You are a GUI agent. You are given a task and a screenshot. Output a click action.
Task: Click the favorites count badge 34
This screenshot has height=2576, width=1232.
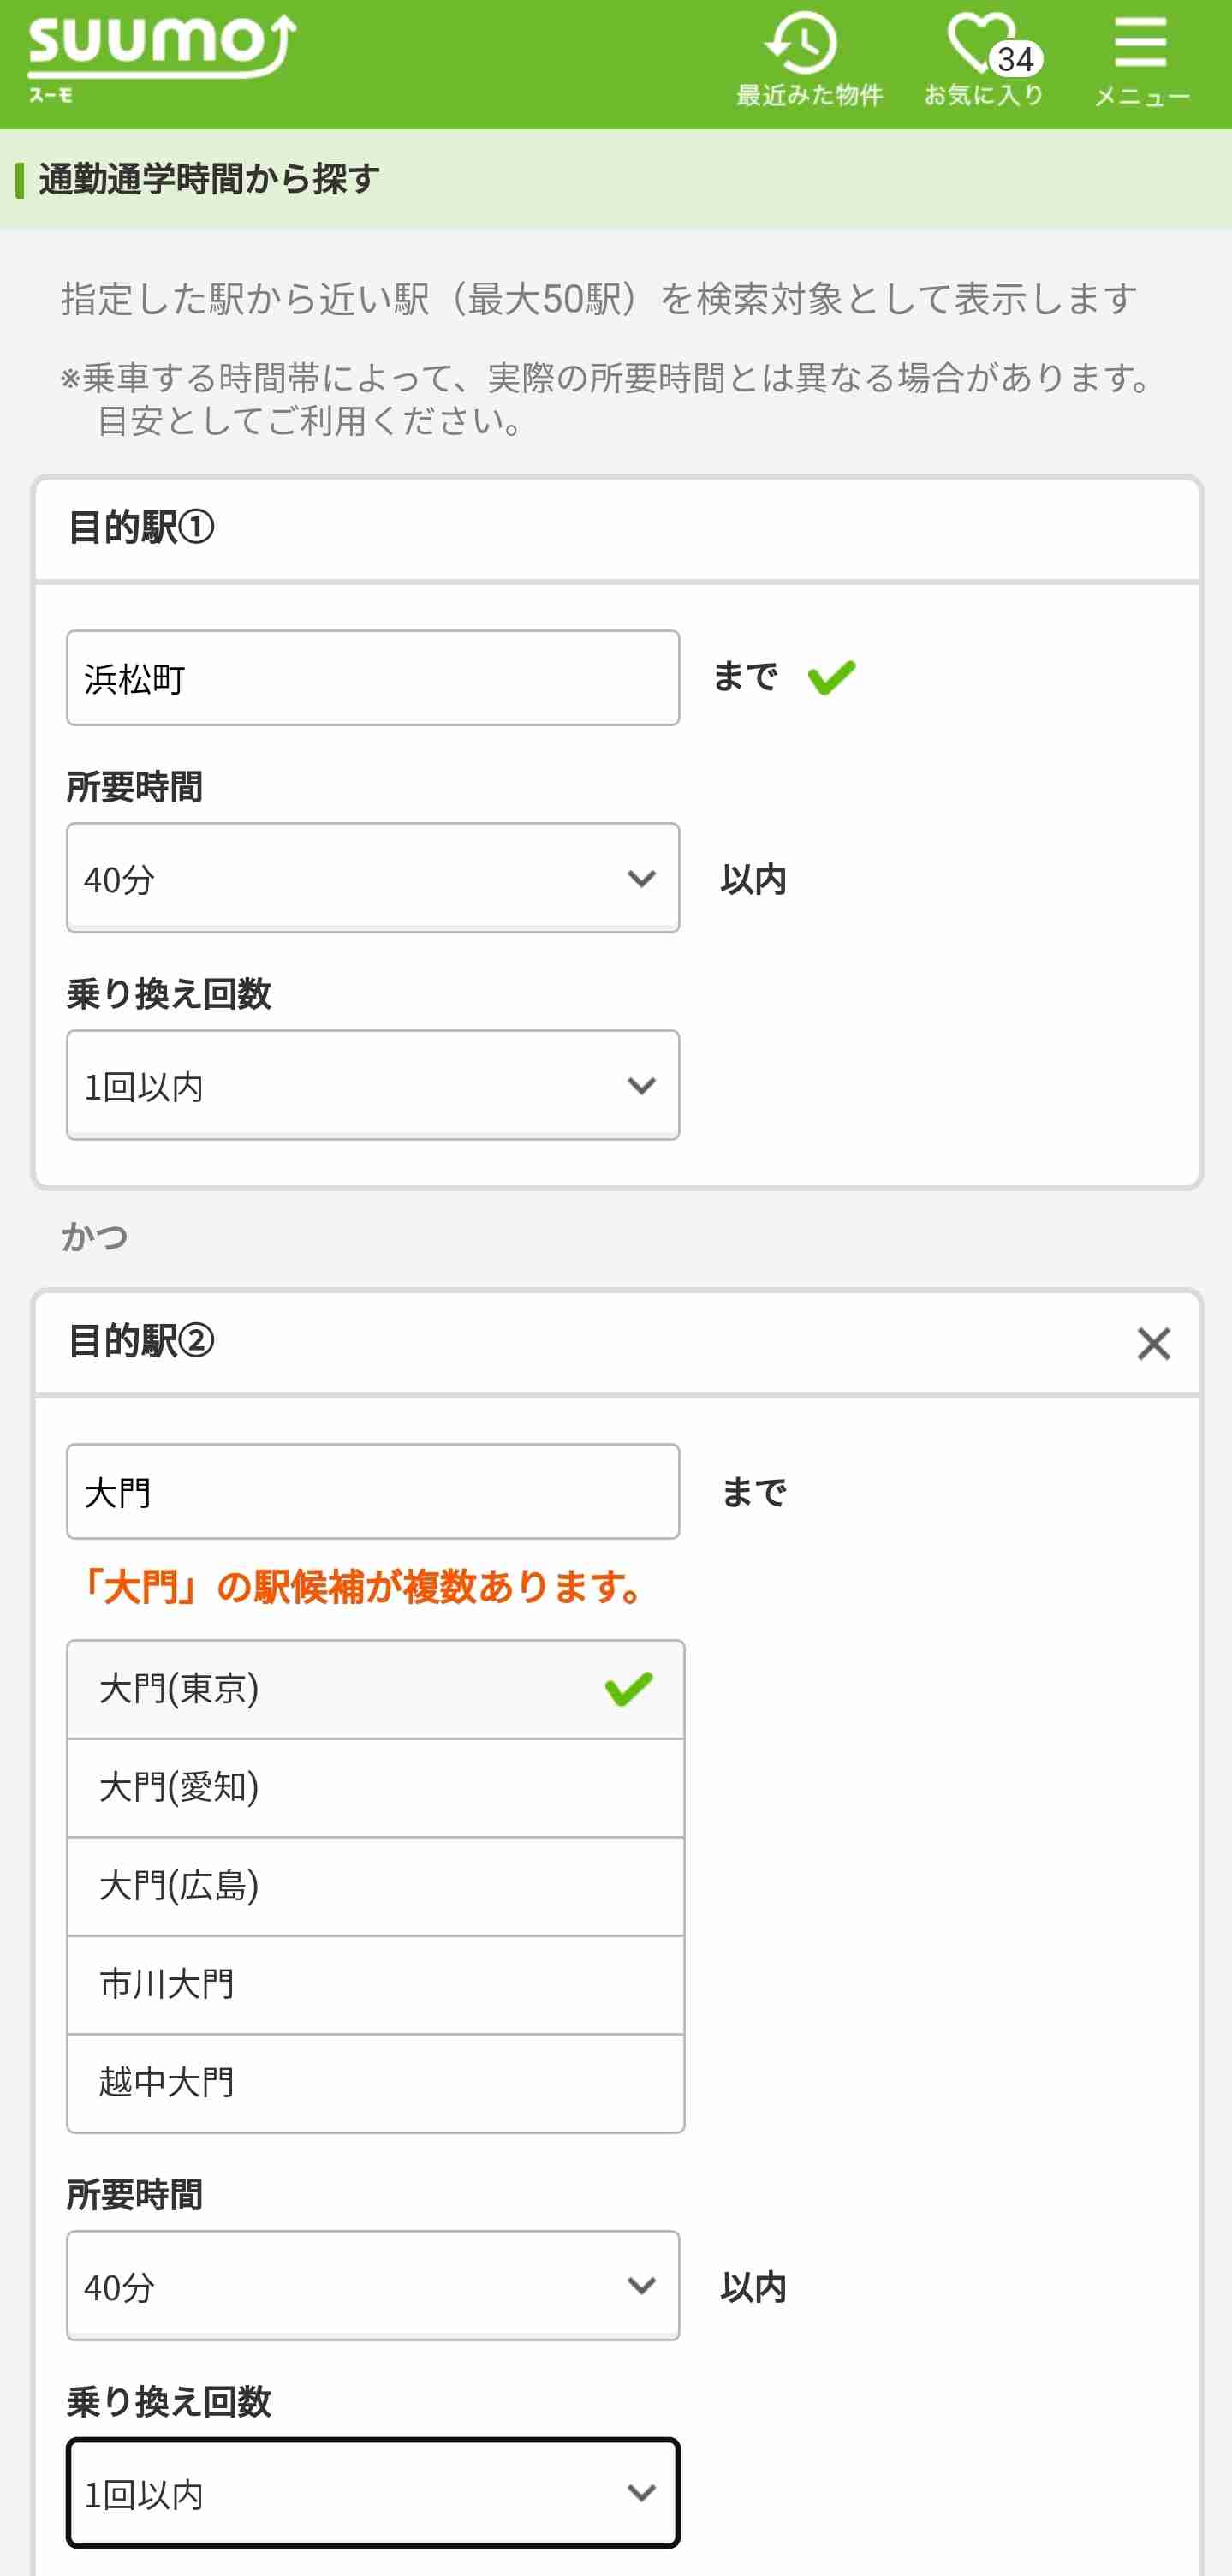1016,60
